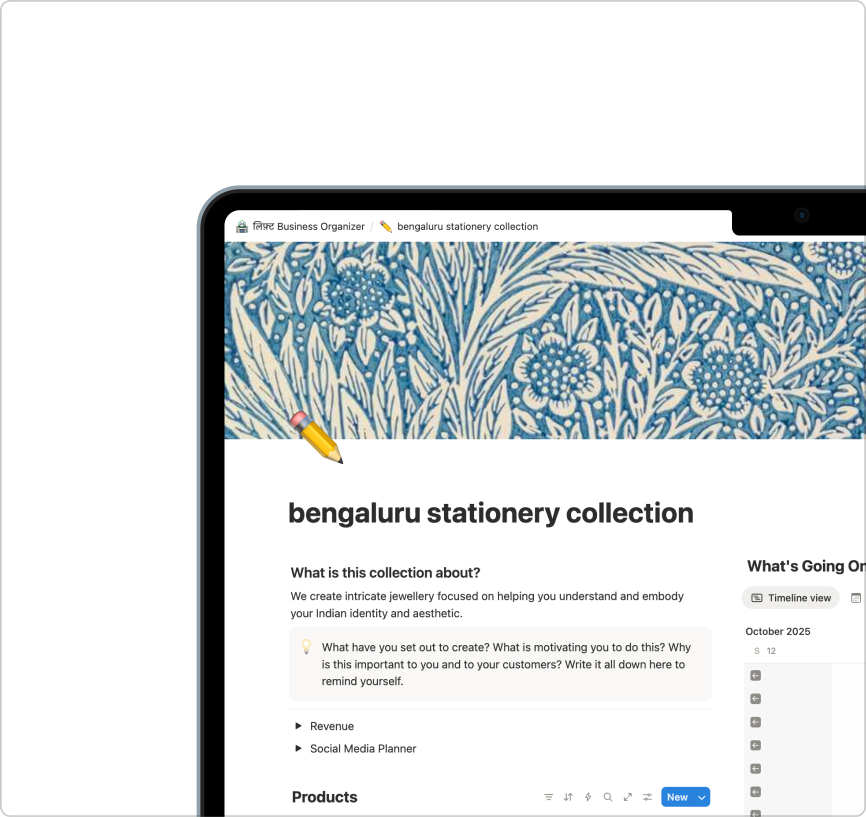Expand the Revenue toggle triangle
Image resolution: width=866 pixels, height=817 pixels.
tap(298, 726)
